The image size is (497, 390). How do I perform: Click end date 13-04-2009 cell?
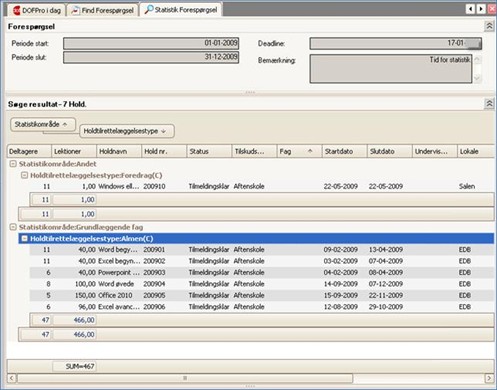(386, 250)
